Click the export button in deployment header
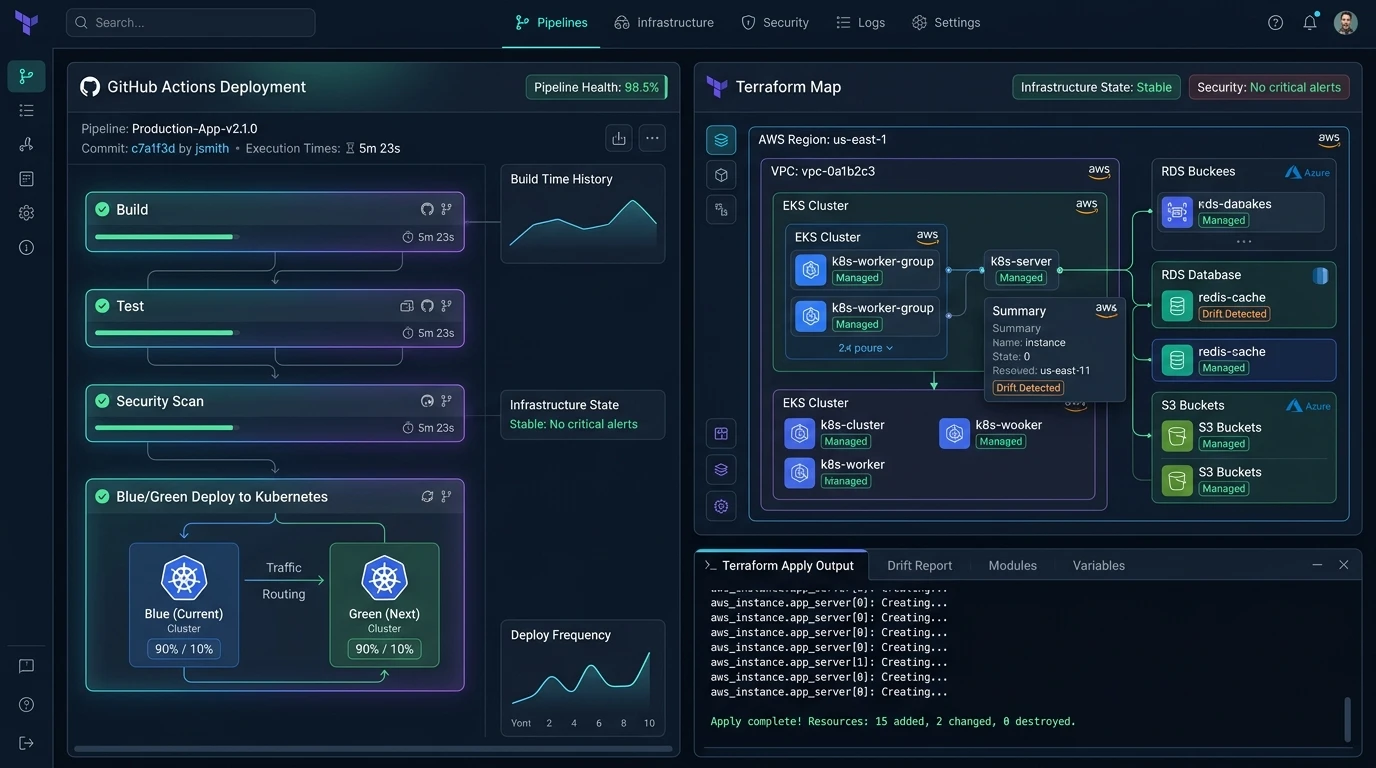Viewport: 1376px width, 768px height. pyautogui.click(x=619, y=138)
